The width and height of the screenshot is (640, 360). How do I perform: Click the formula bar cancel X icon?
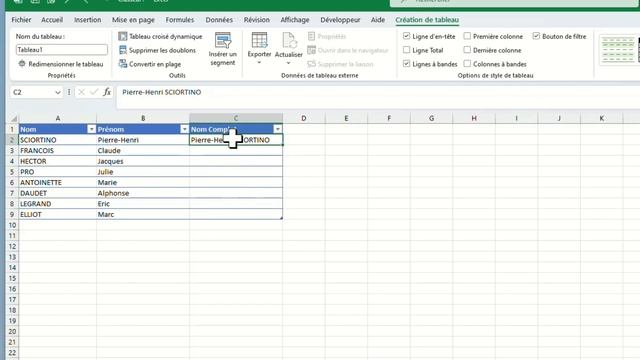pos(81,92)
